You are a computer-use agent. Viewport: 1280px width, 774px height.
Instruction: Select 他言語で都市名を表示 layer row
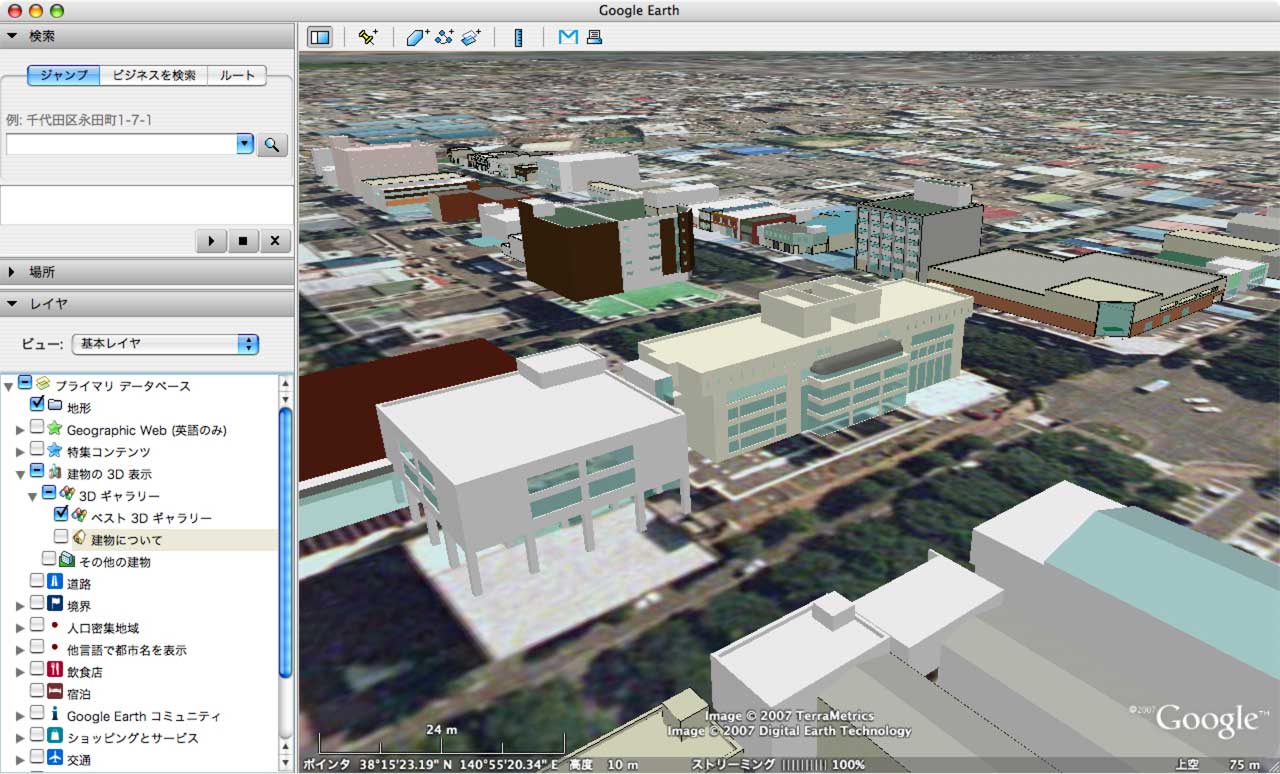point(127,650)
